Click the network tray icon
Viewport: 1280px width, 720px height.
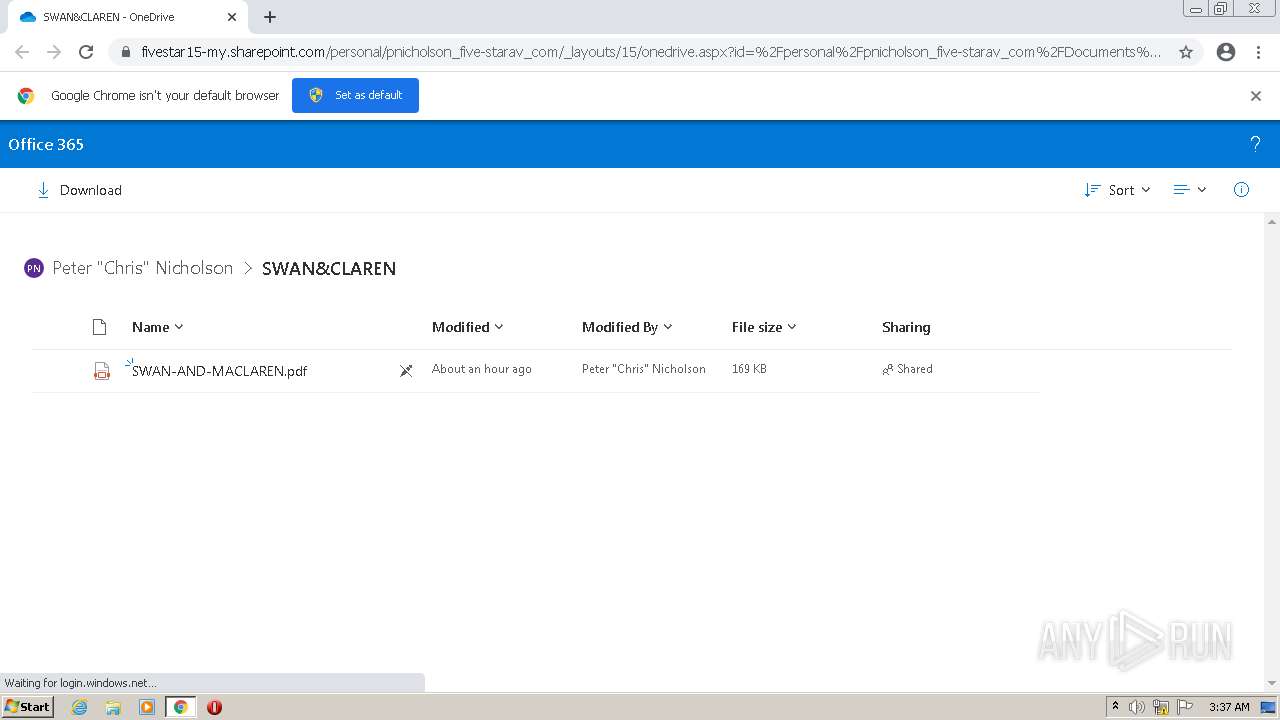1161,707
